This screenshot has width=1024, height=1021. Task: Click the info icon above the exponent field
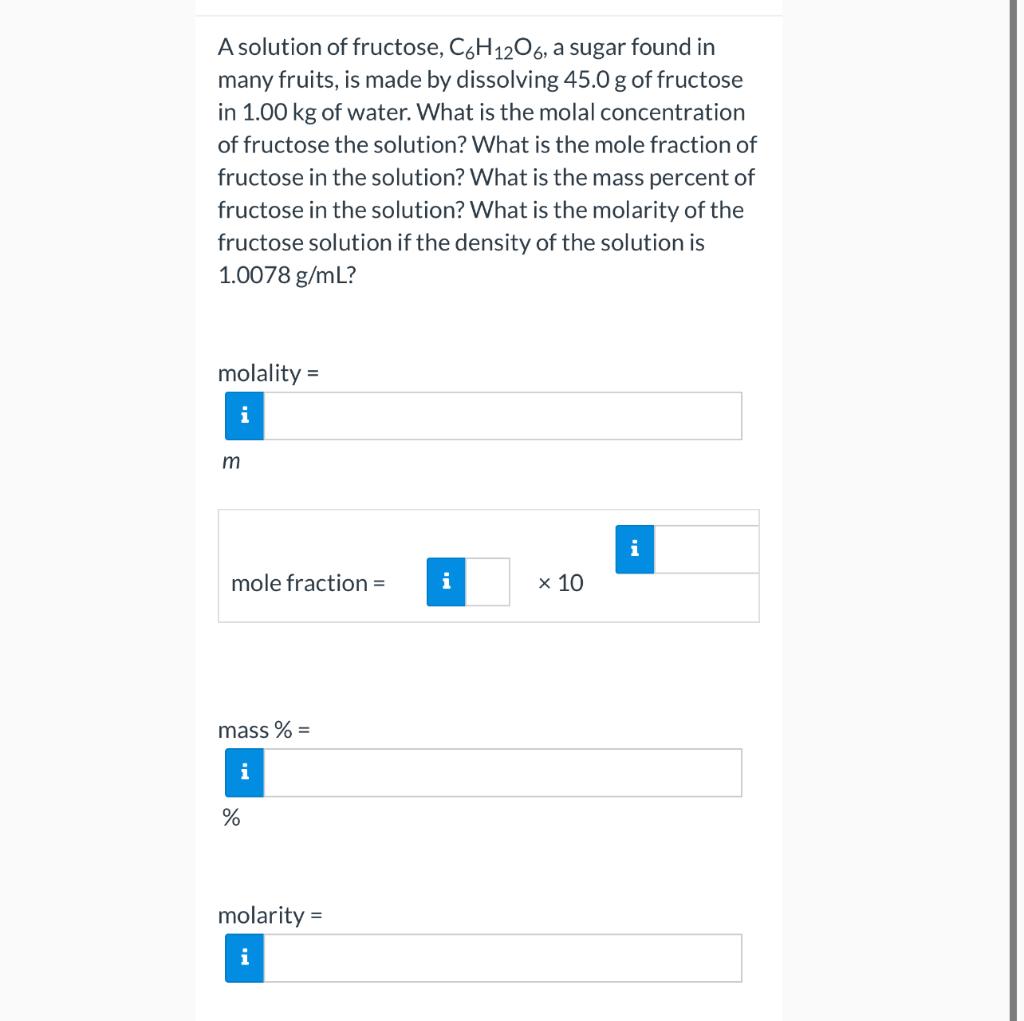click(633, 548)
